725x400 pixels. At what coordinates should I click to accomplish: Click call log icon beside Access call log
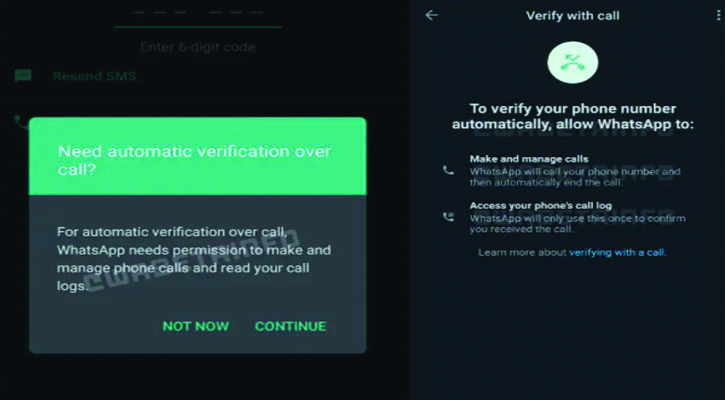click(448, 217)
